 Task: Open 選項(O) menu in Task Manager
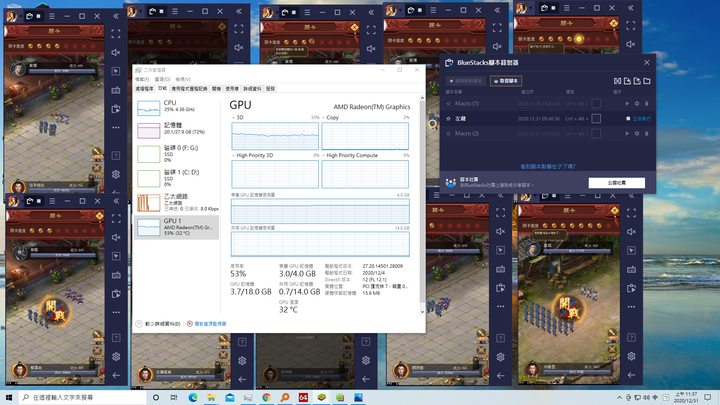pos(162,79)
